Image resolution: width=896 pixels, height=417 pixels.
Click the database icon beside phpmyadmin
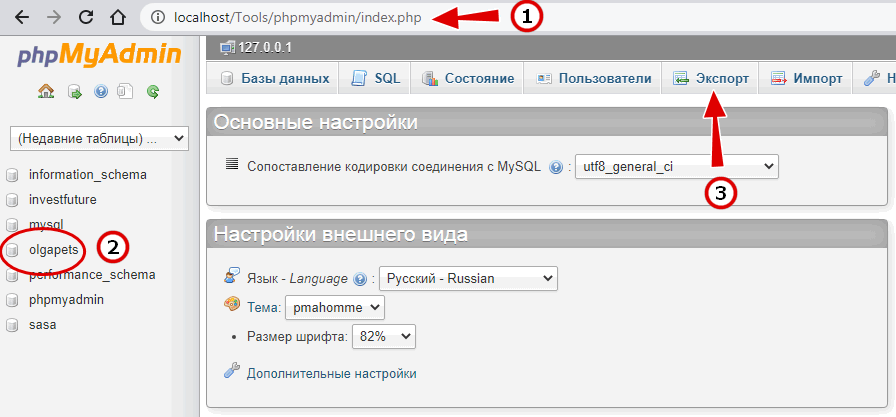pyautogui.click(x=11, y=300)
